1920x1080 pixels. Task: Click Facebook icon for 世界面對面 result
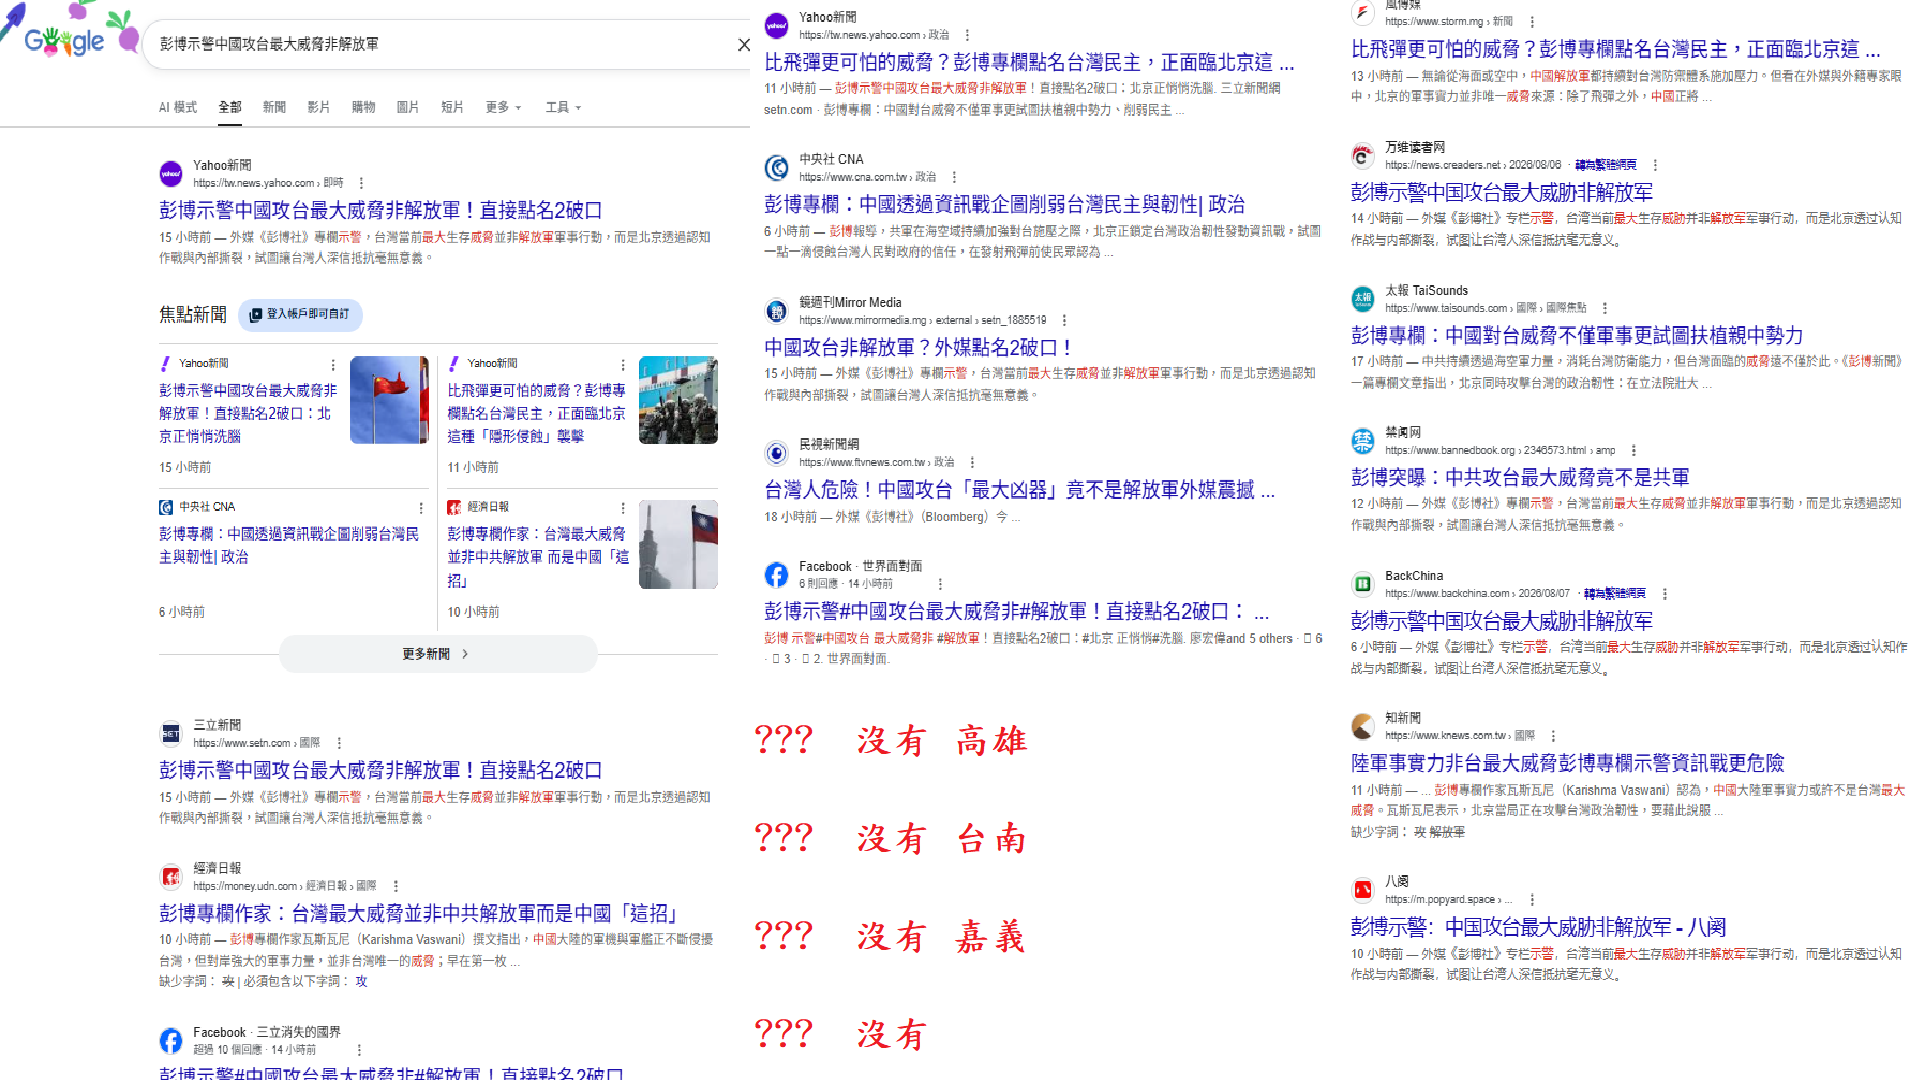pyautogui.click(x=776, y=575)
